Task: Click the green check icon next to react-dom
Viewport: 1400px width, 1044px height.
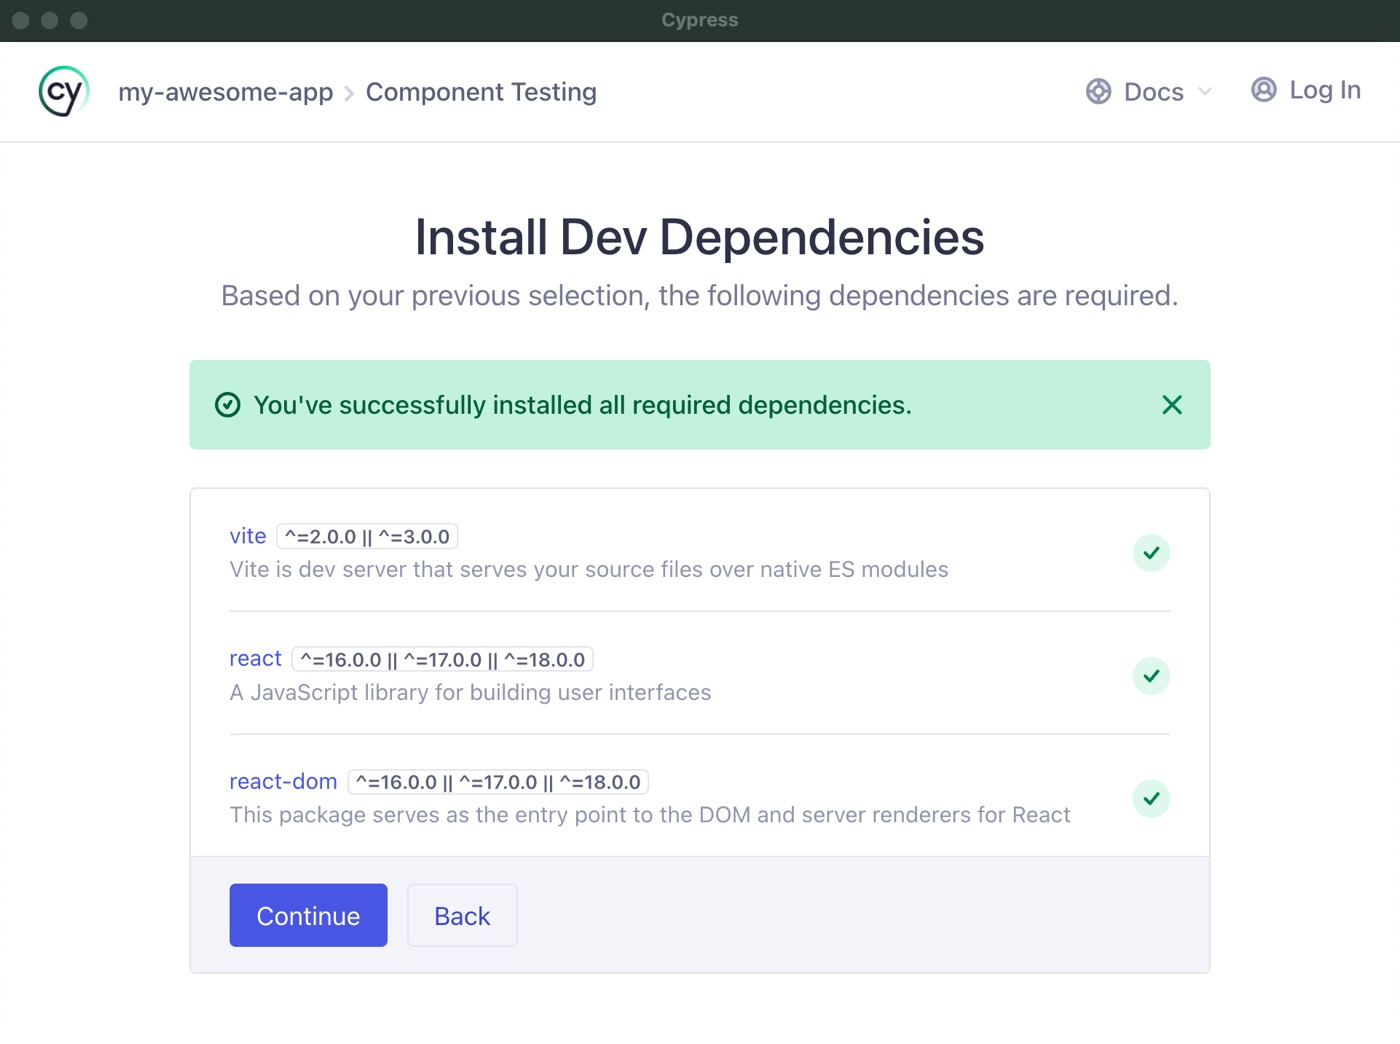Action: point(1151,799)
